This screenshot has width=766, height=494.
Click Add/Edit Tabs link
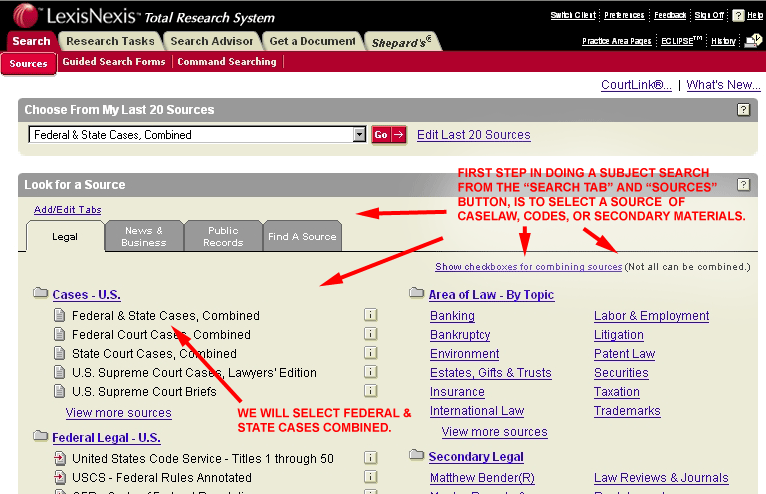pos(67,210)
